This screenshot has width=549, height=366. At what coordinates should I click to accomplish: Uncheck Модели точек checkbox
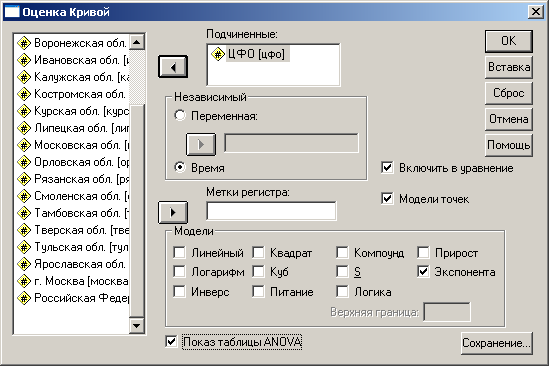[x=387, y=199]
